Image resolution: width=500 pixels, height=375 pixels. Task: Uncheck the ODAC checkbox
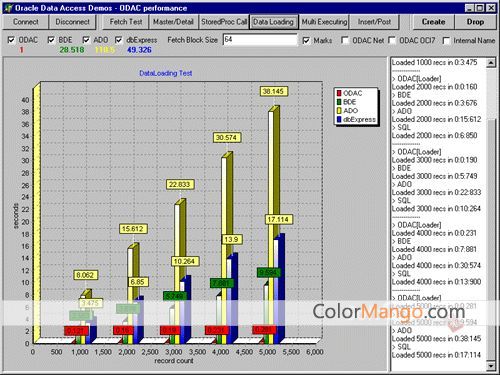tap(11, 40)
